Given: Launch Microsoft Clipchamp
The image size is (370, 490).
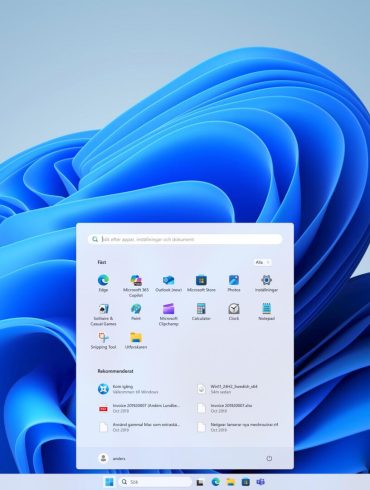Looking at the screenshot, I should [169, 314].
